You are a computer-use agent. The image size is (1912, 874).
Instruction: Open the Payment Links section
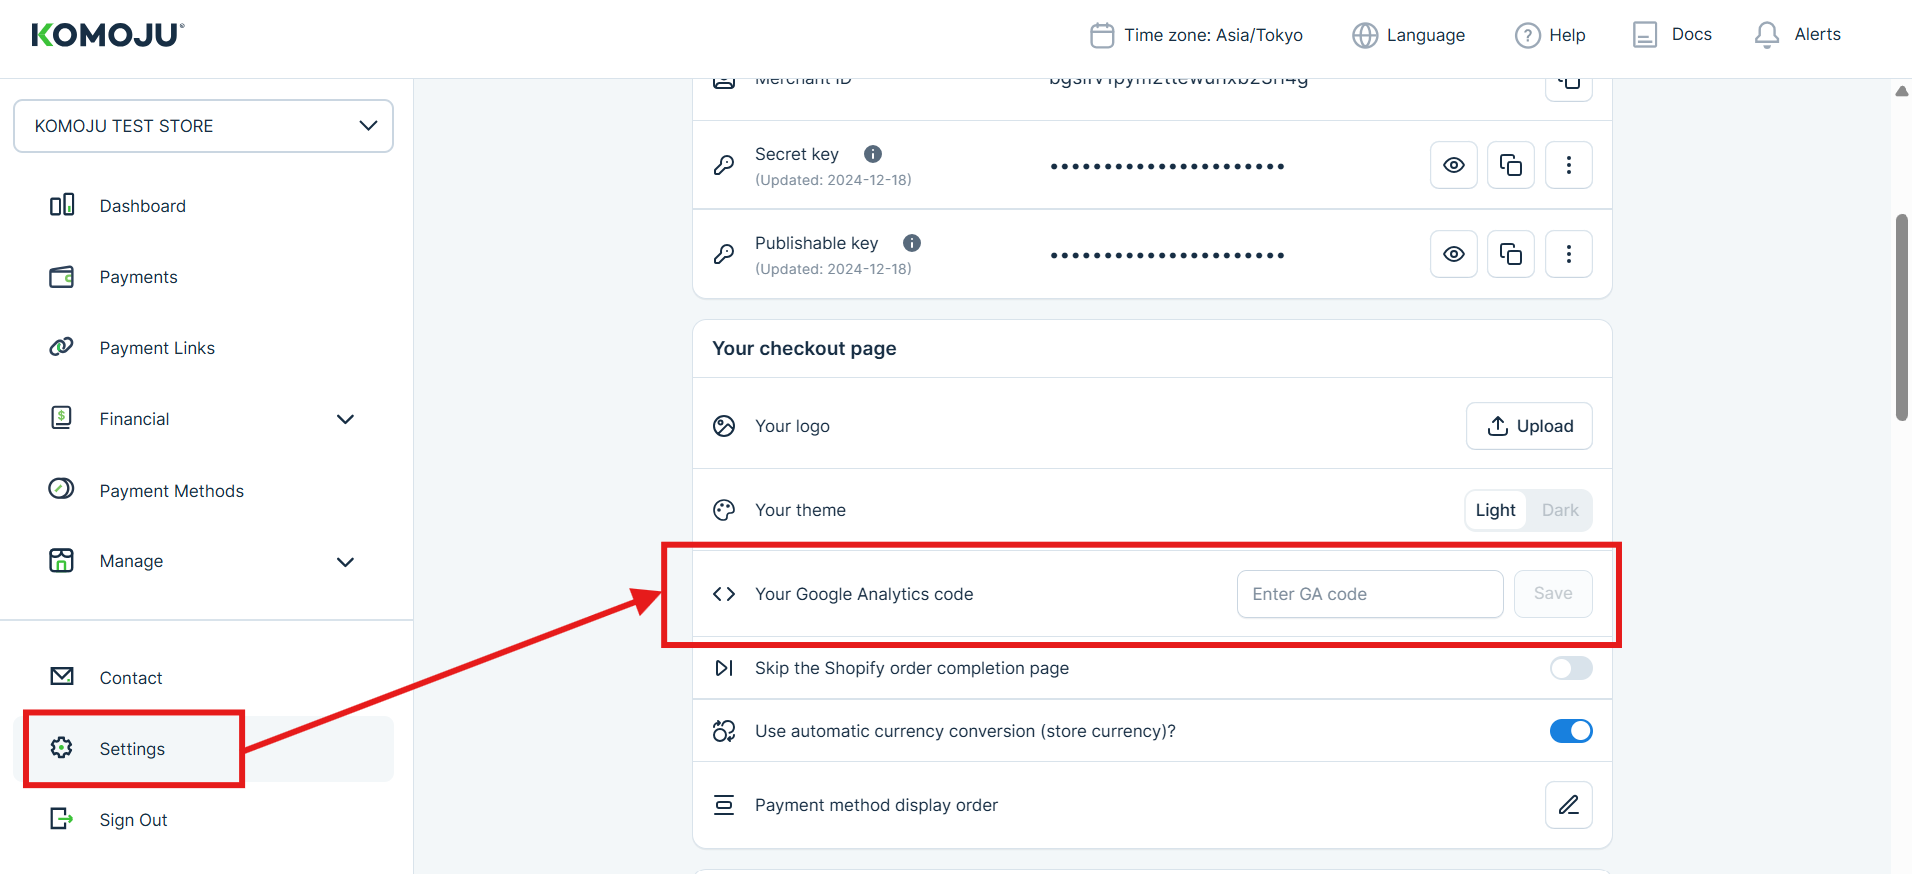157,348
